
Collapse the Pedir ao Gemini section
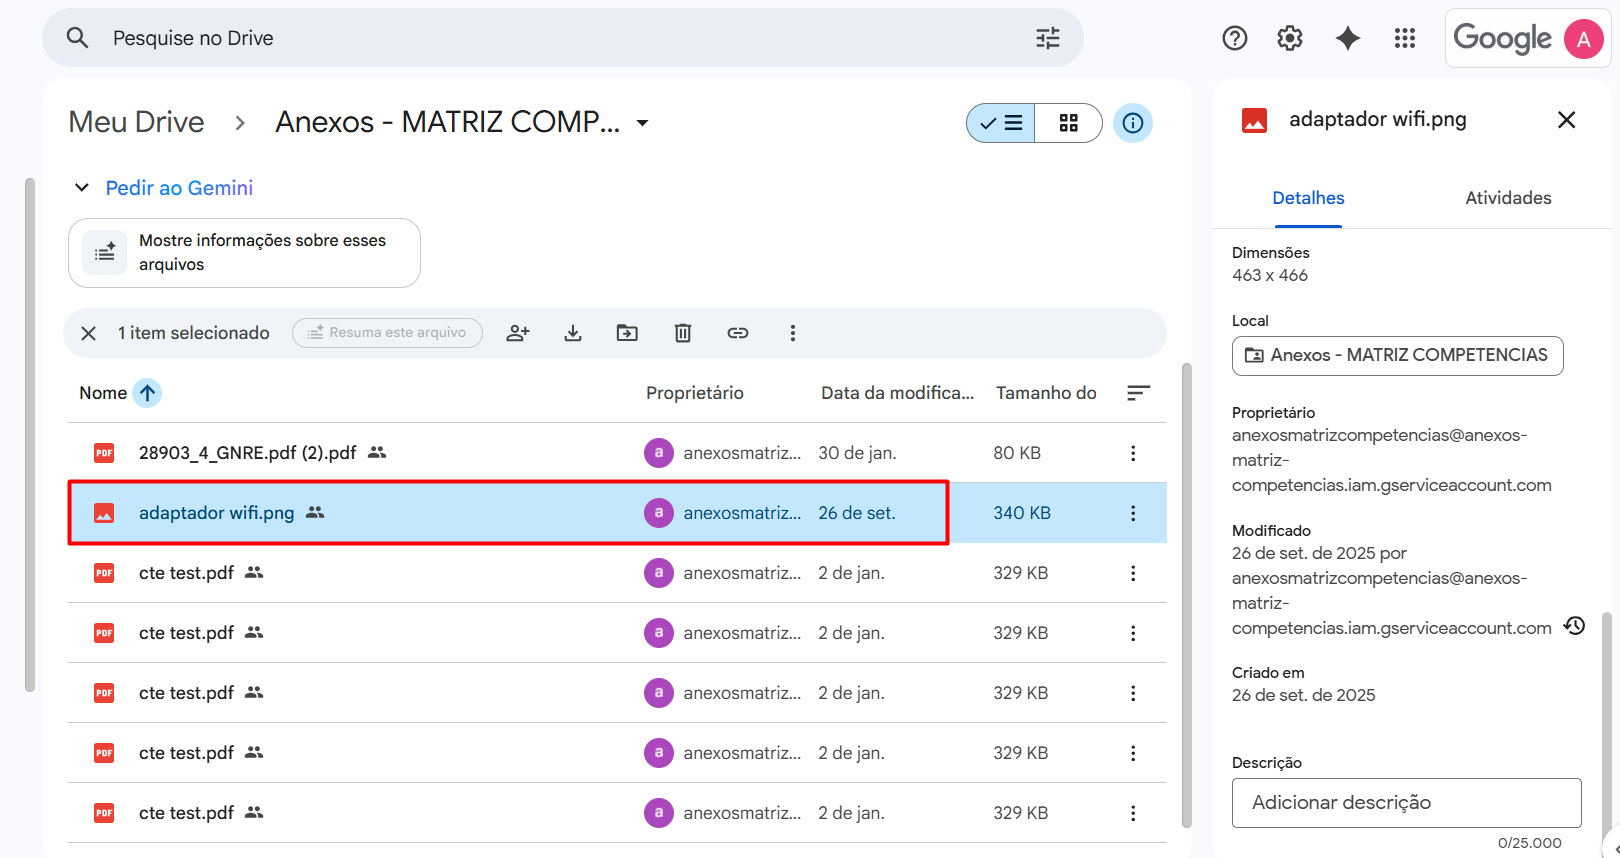(x=82, y=188)
